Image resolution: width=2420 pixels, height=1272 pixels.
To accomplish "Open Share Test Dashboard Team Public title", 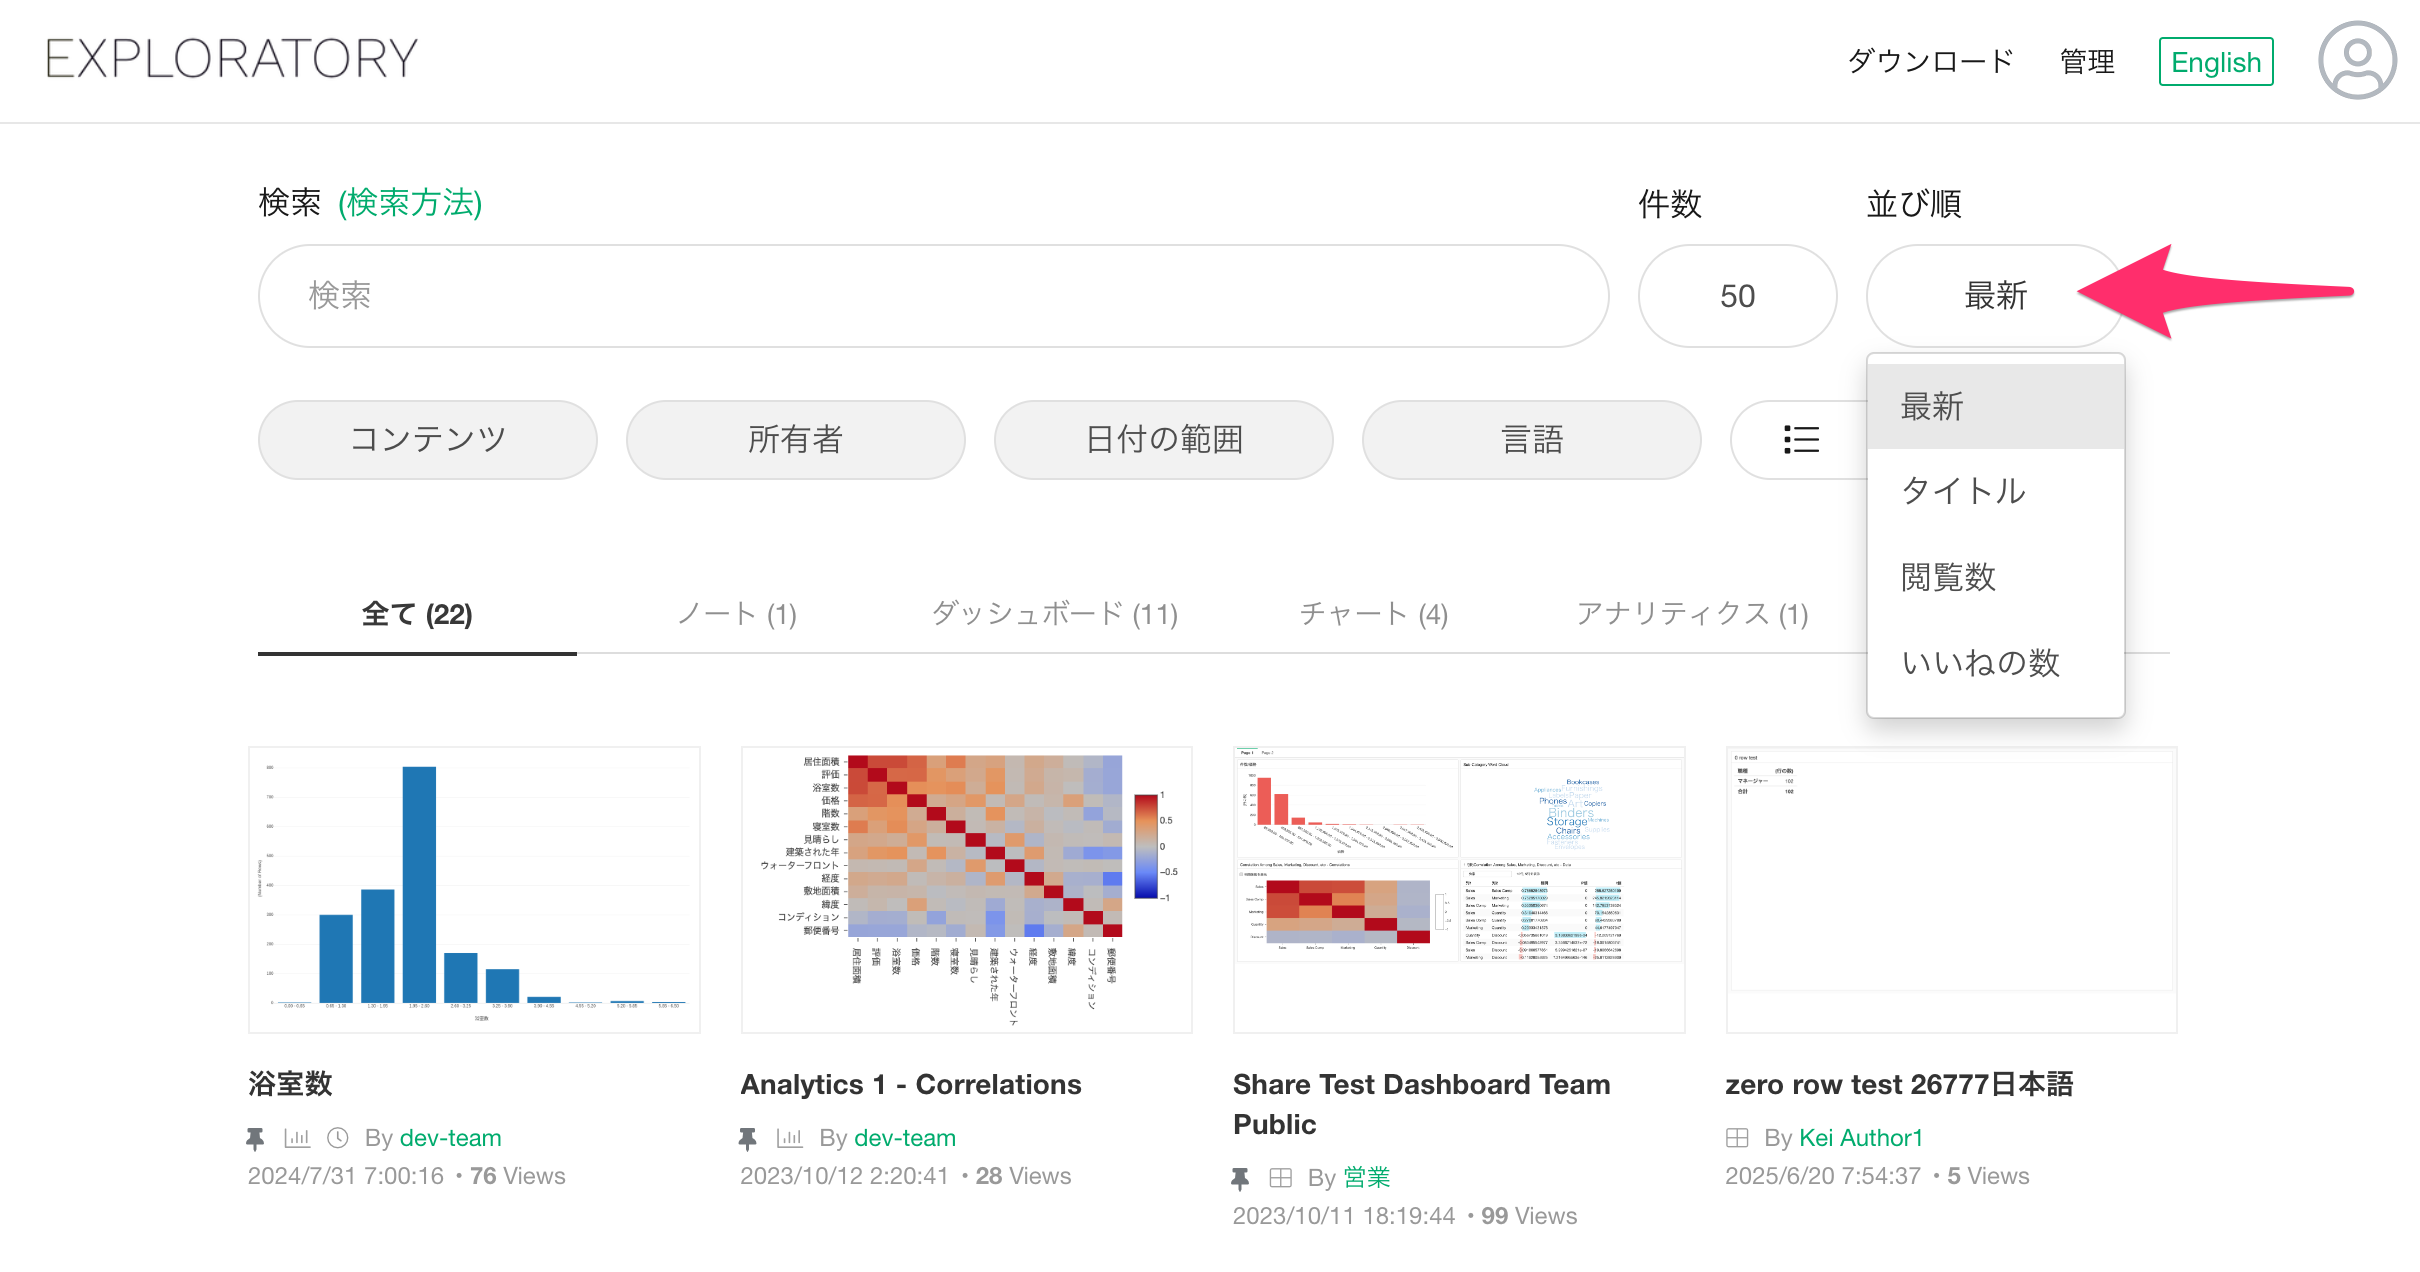I will 1422,1104.
